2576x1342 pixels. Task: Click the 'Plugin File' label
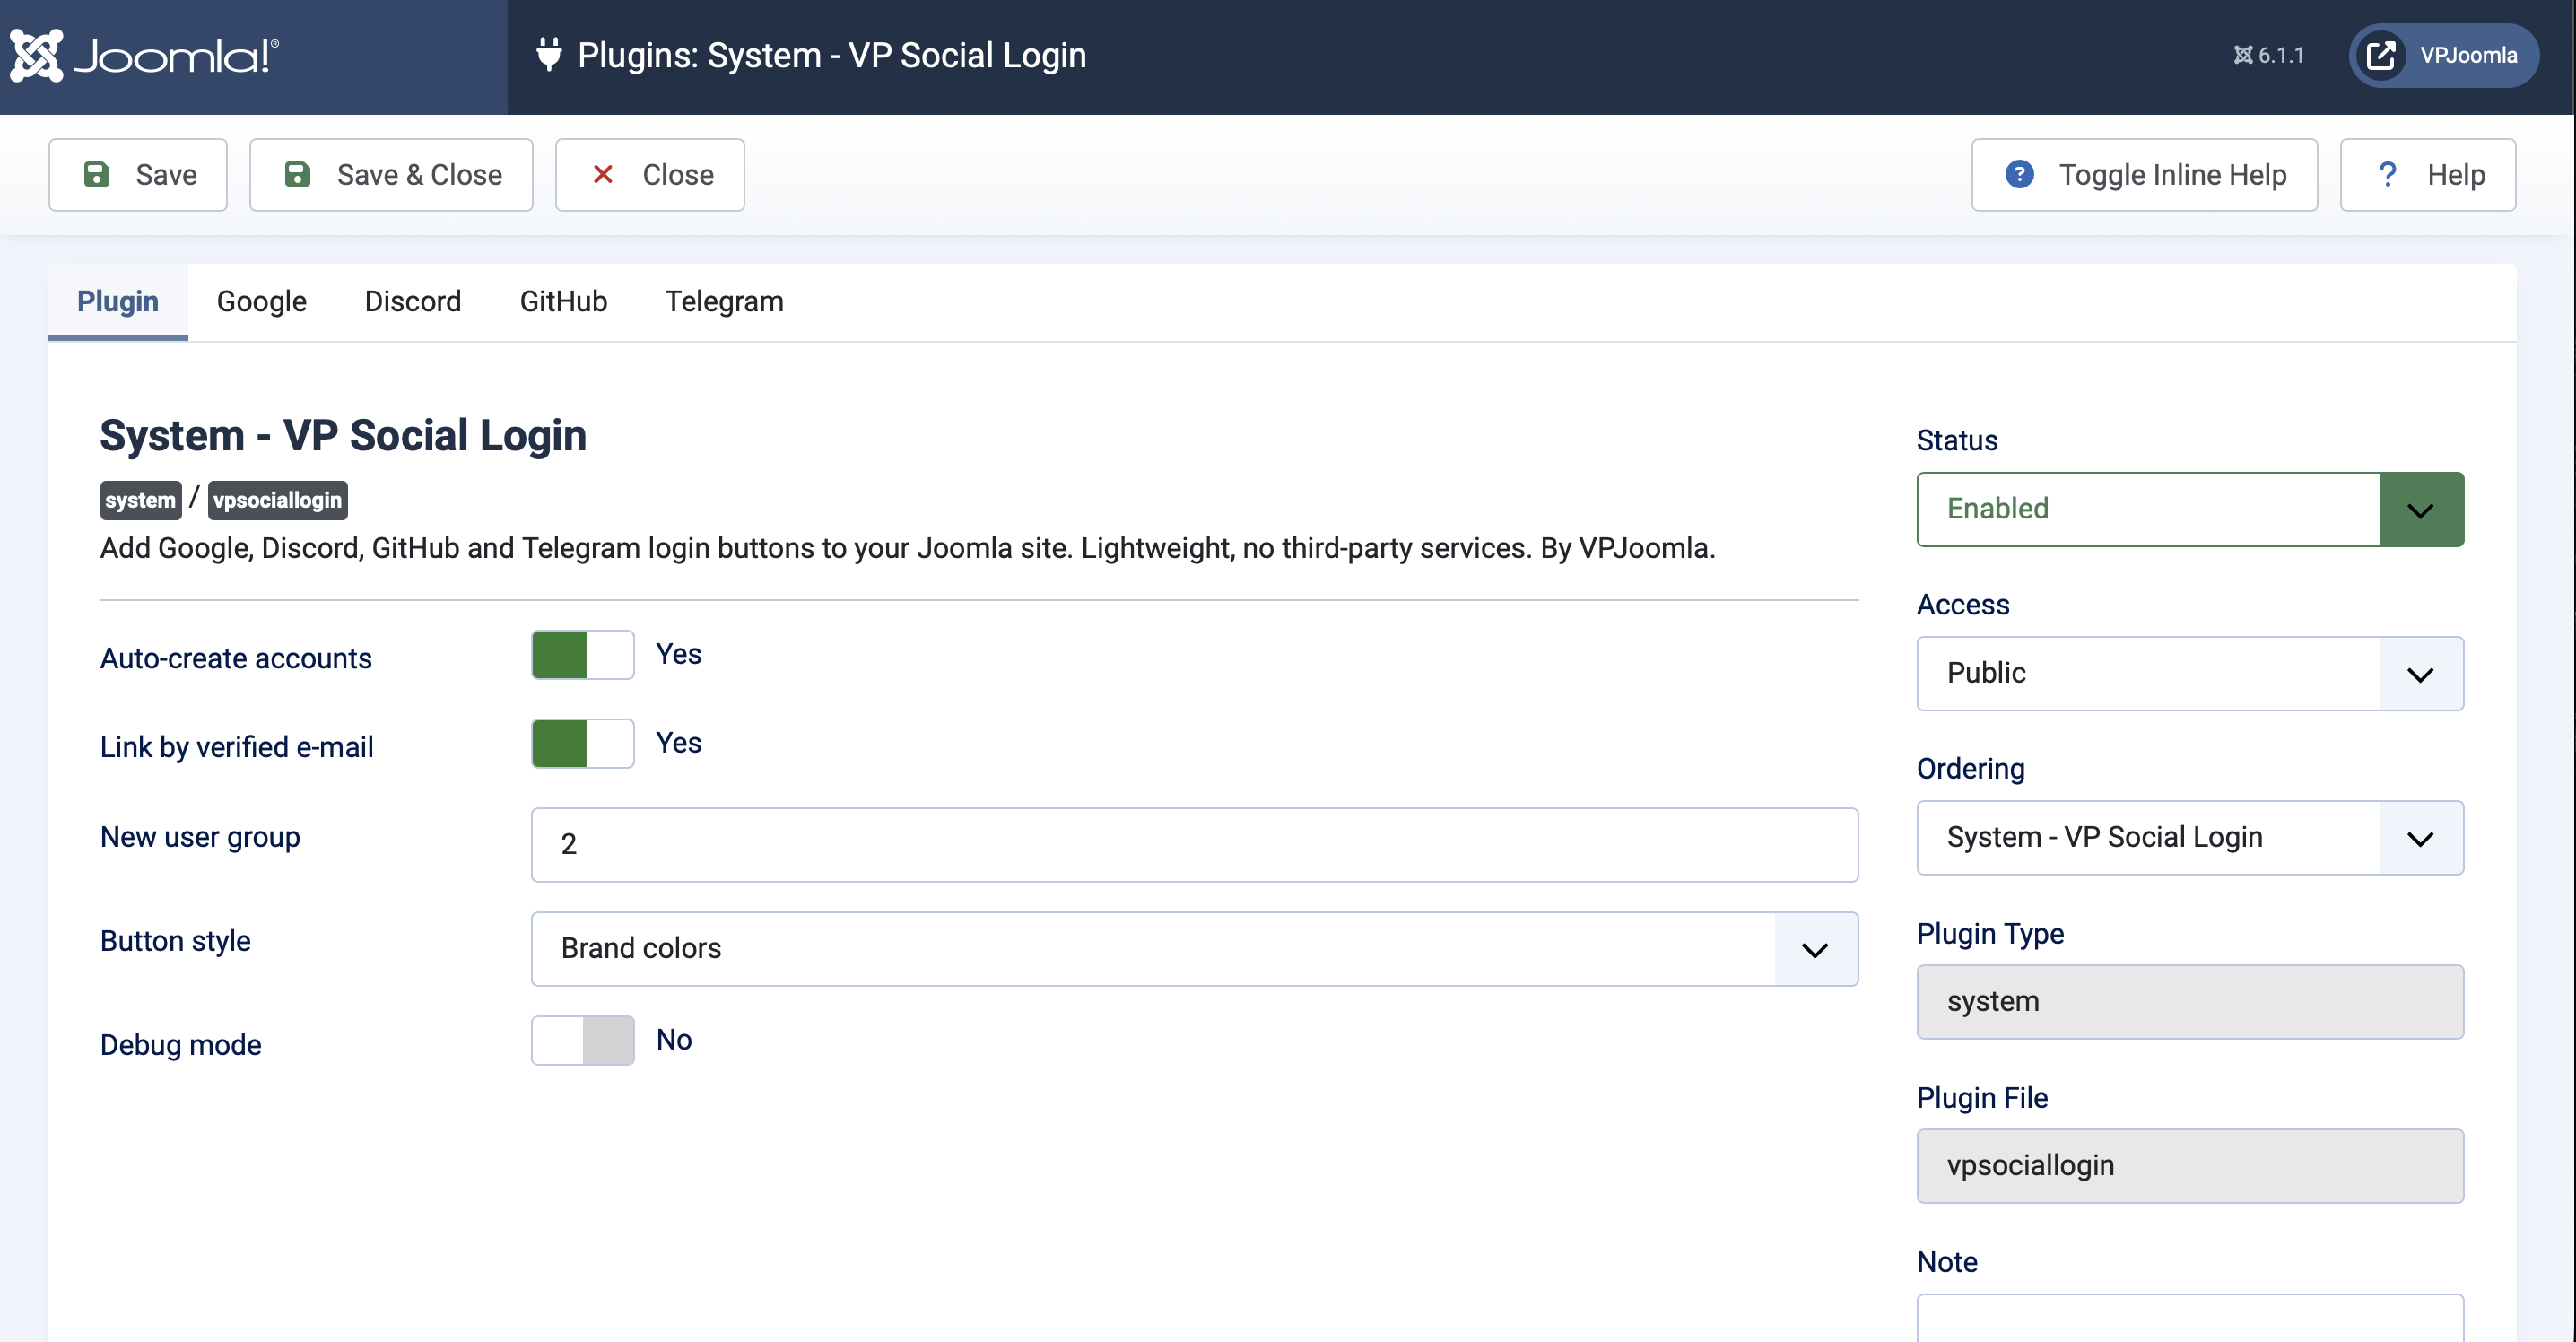point(1982,1098)
